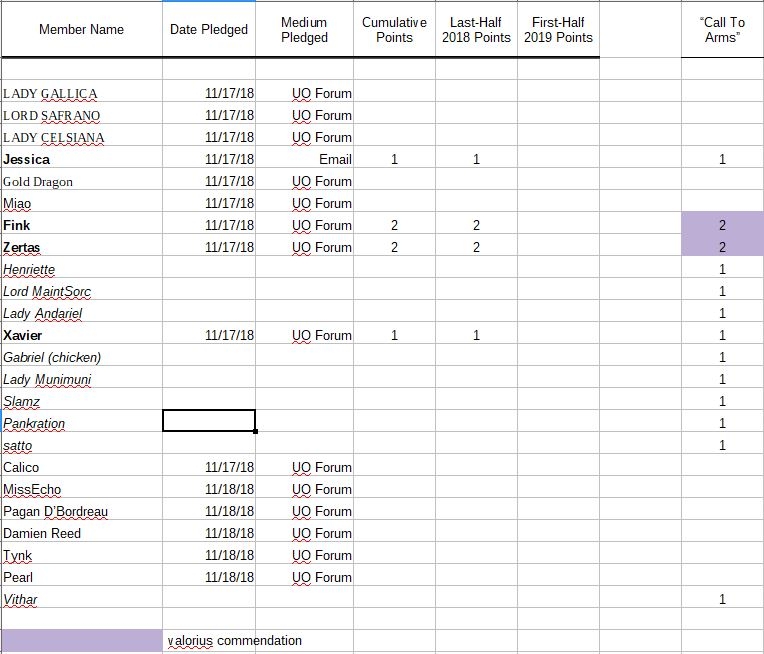
Task: Select MissEcho's 11/18/18 date cell
Action: coord(209,487)
